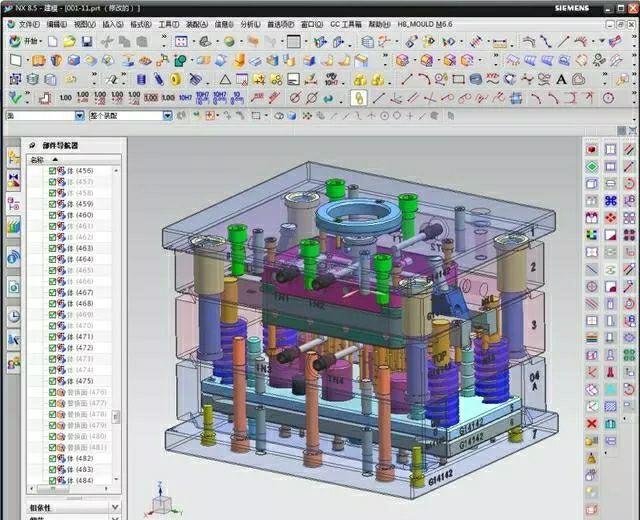Click the scissors cut icon

(107, 41)
